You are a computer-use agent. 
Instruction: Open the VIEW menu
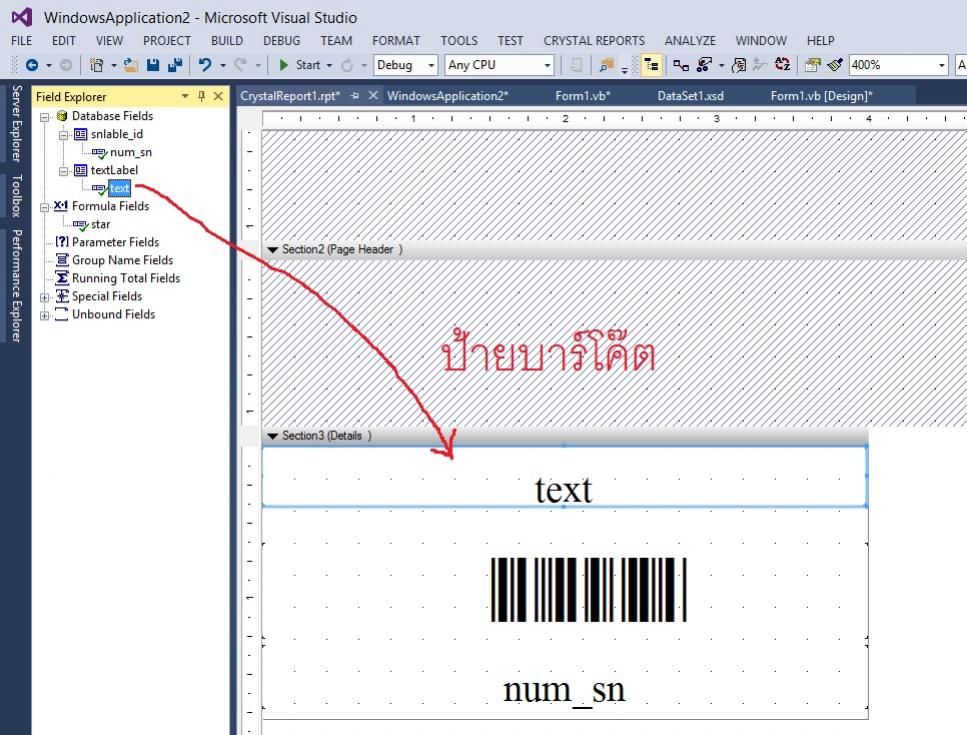(109, 41)
